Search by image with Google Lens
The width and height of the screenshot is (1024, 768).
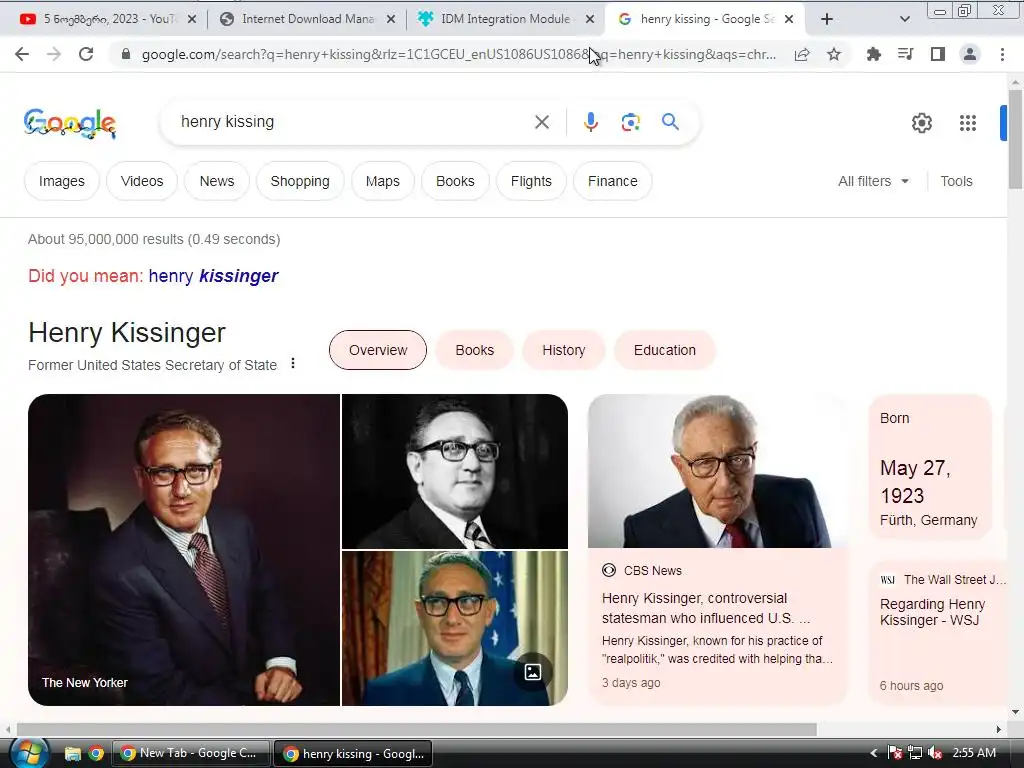coord(630,122)
